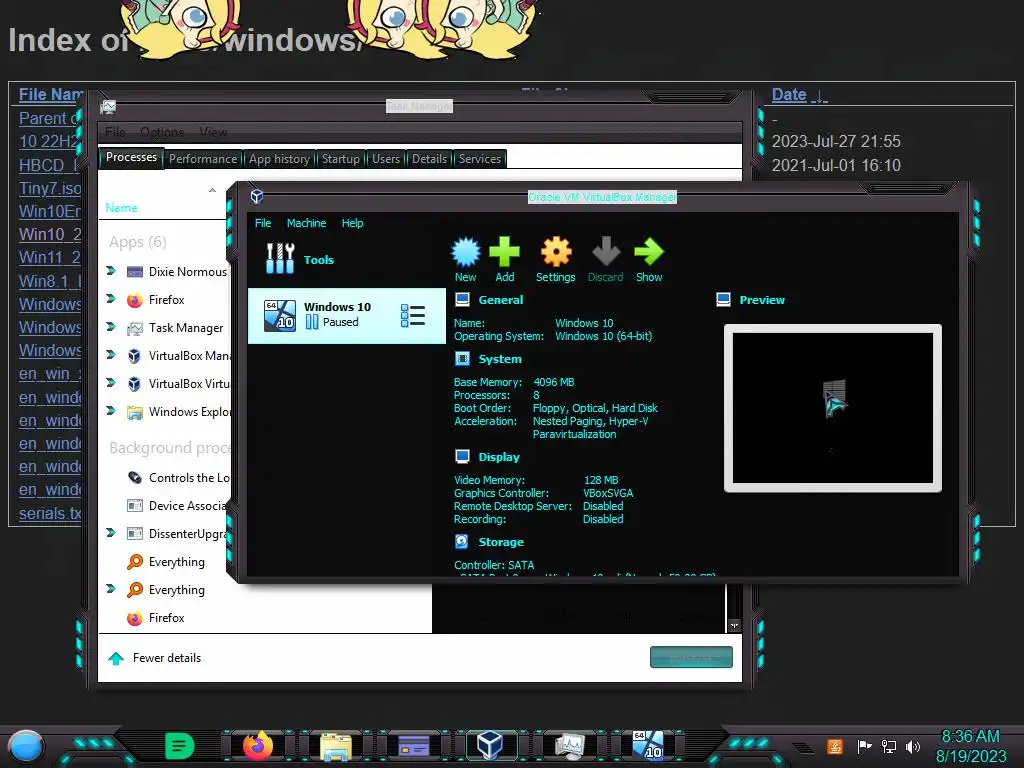
Task: Expand the Task Manager process row
Action: 110,327
